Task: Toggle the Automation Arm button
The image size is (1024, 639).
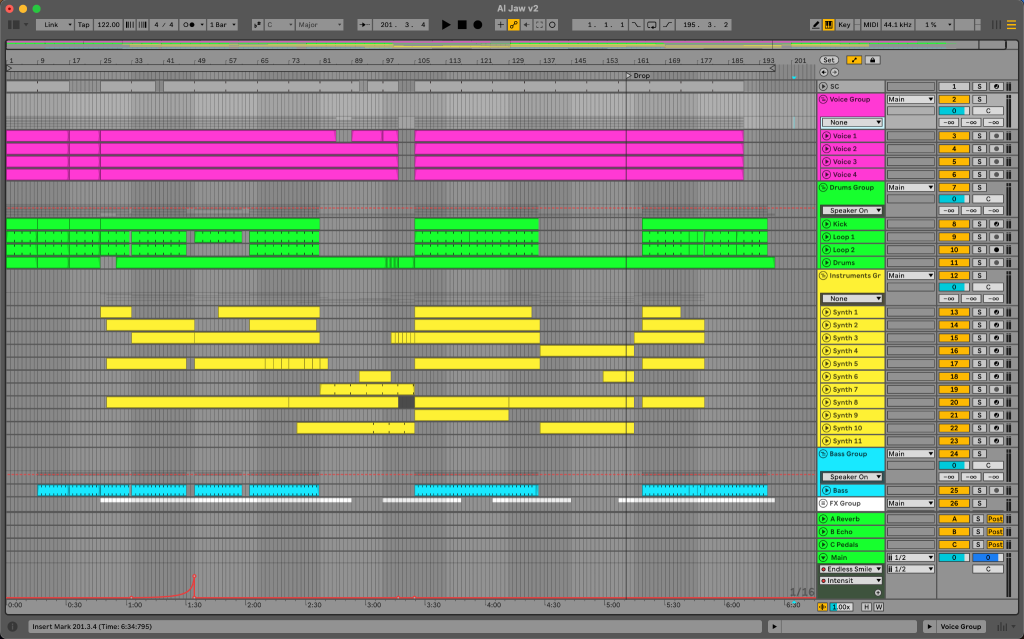Action: point(513,25)
